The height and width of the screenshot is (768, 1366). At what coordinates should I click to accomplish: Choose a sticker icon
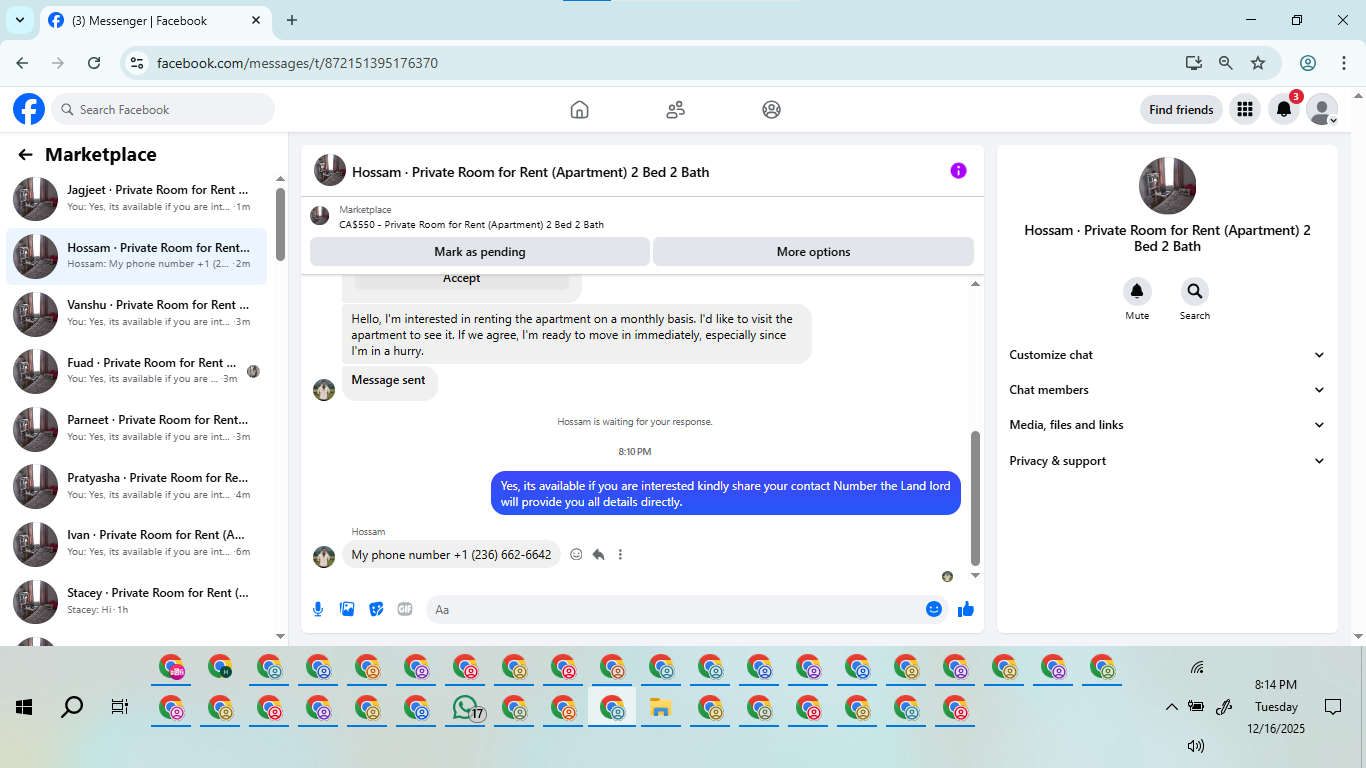[376, 609]
